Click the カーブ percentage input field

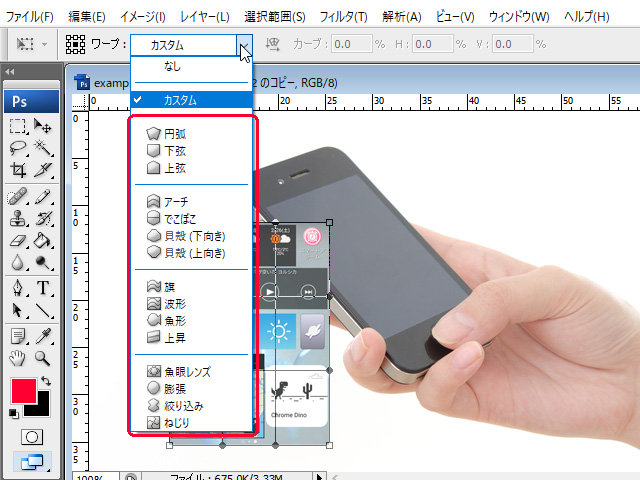click(351, 44)
